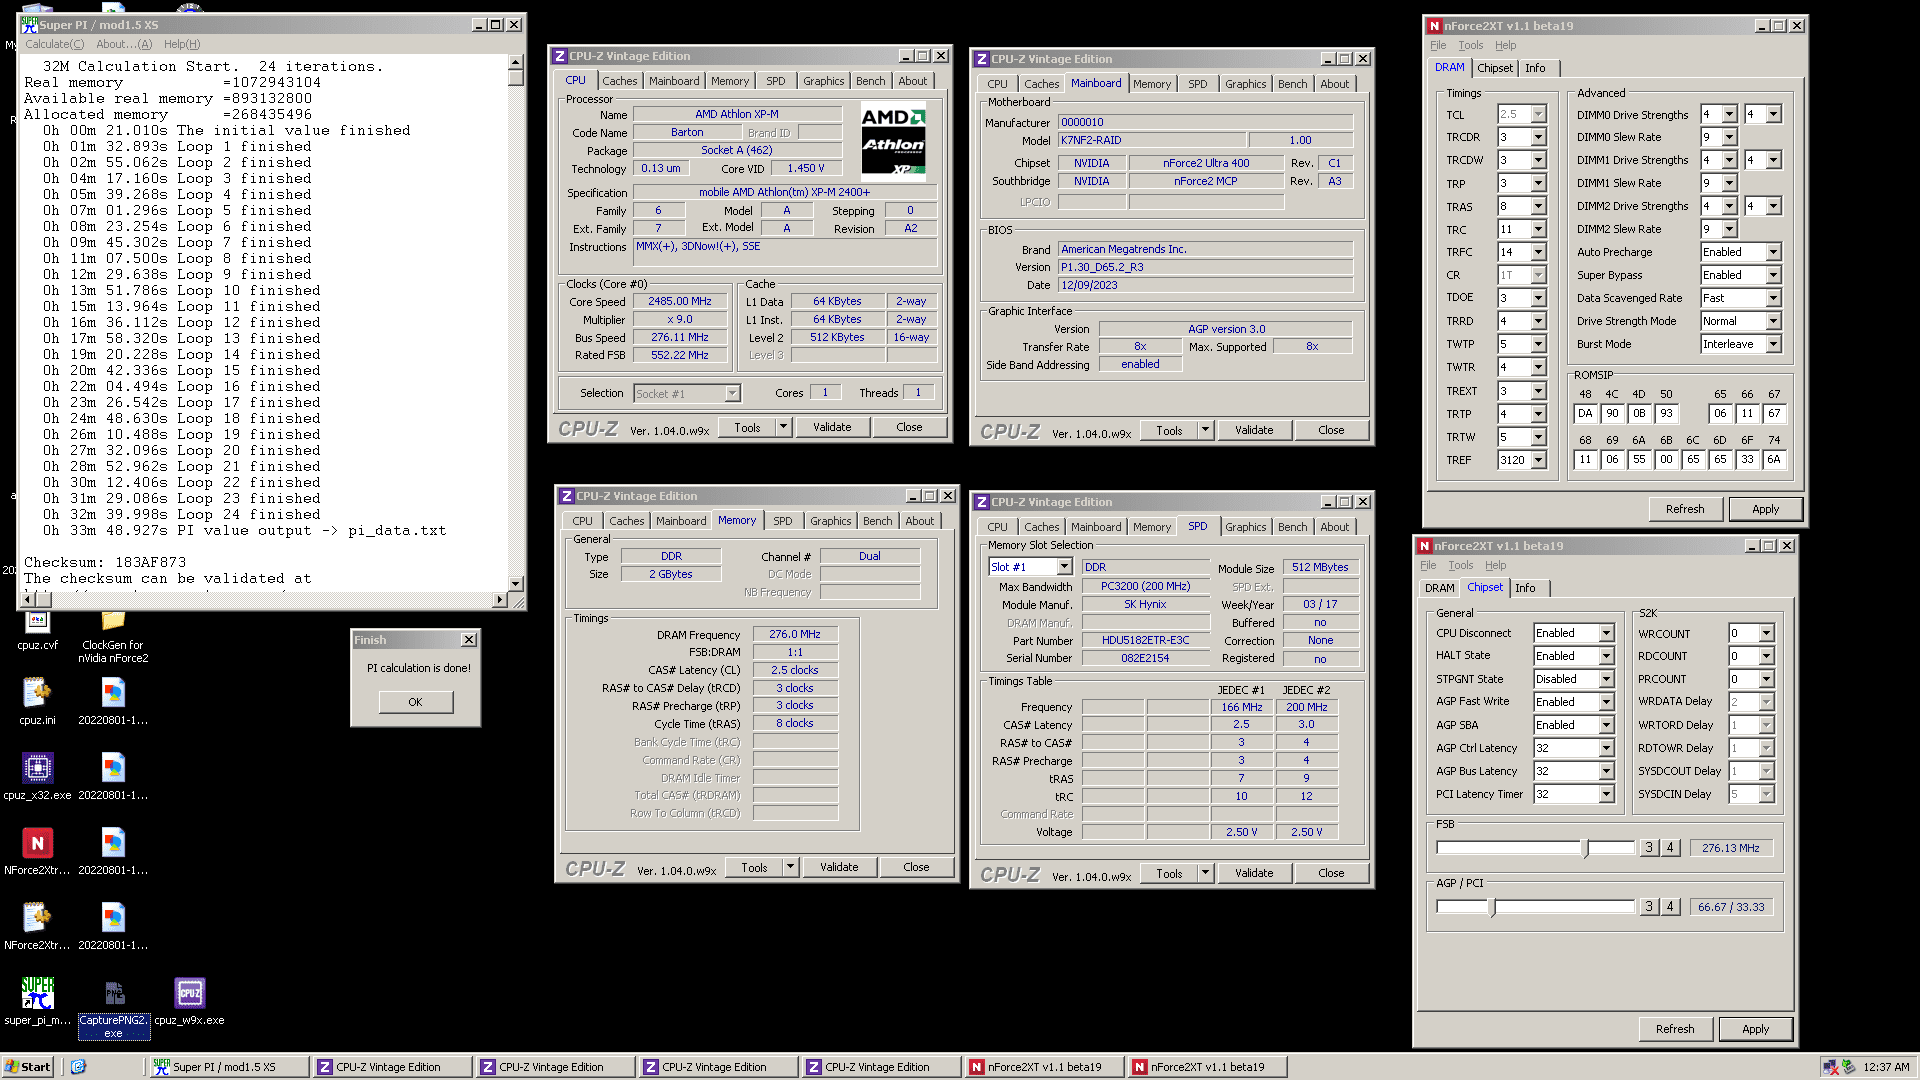Click the Super PI / mod1.5 XS taskbar button

point(228,1067)
